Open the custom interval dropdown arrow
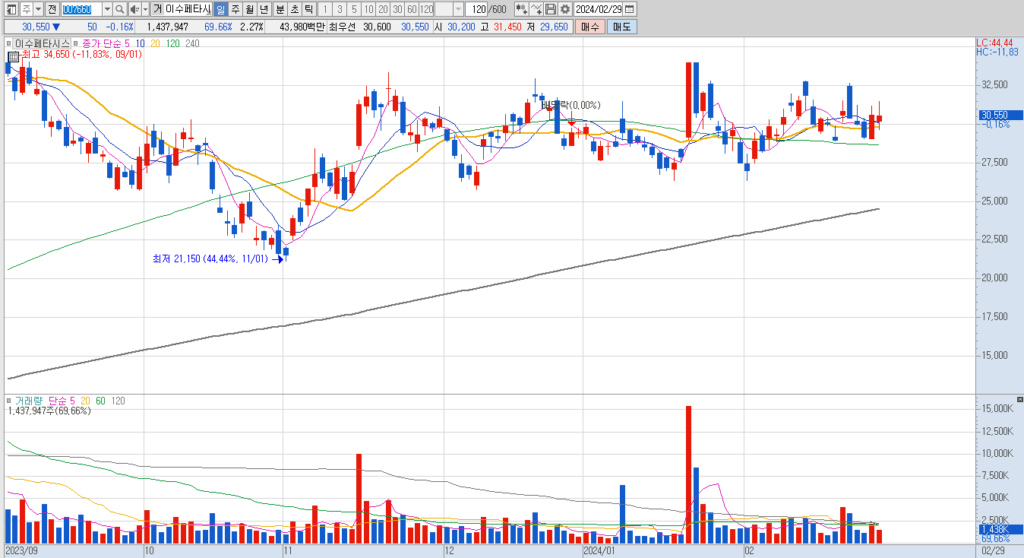1024x558 pixels. click(x=458, y=9)
